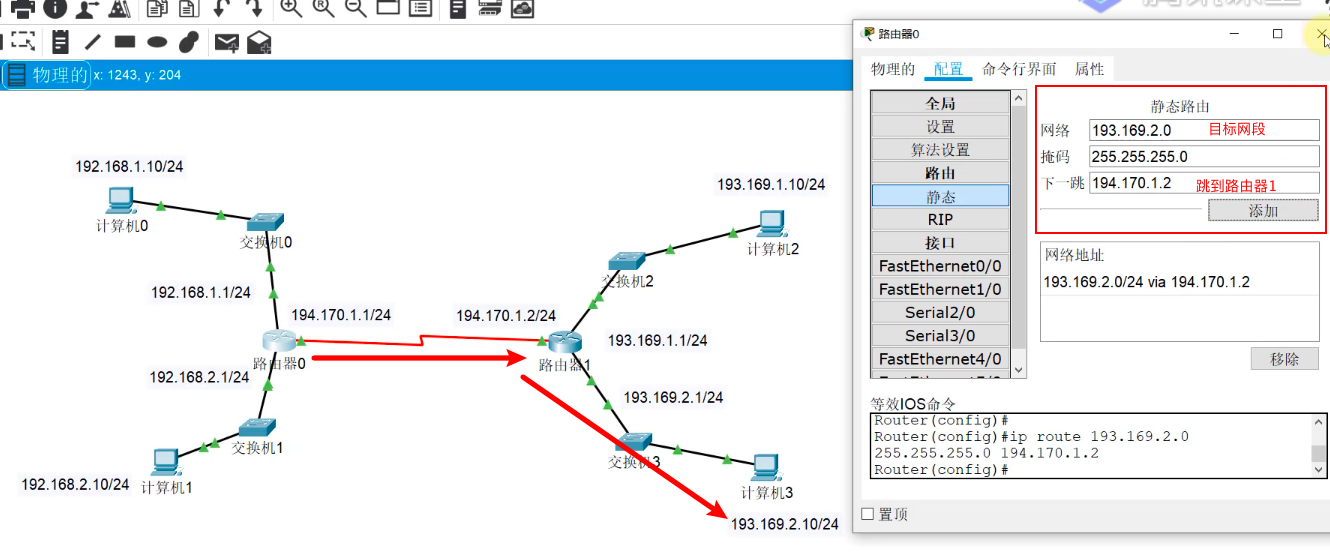Select the 路由器0 router icon

click(281, 342)
